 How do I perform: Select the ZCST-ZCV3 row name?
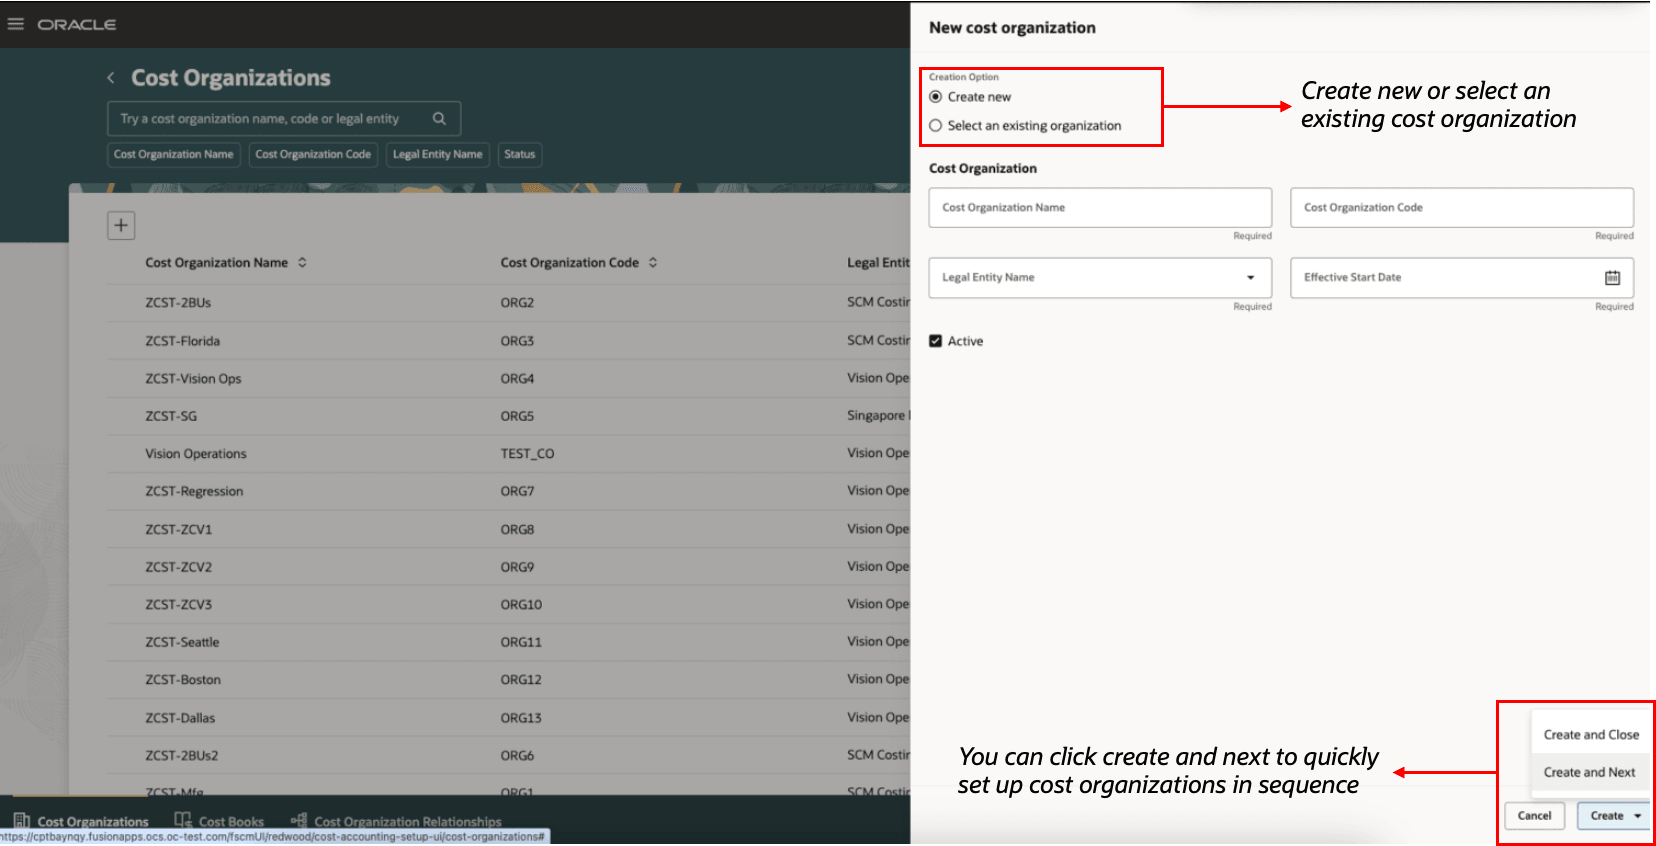179,605
